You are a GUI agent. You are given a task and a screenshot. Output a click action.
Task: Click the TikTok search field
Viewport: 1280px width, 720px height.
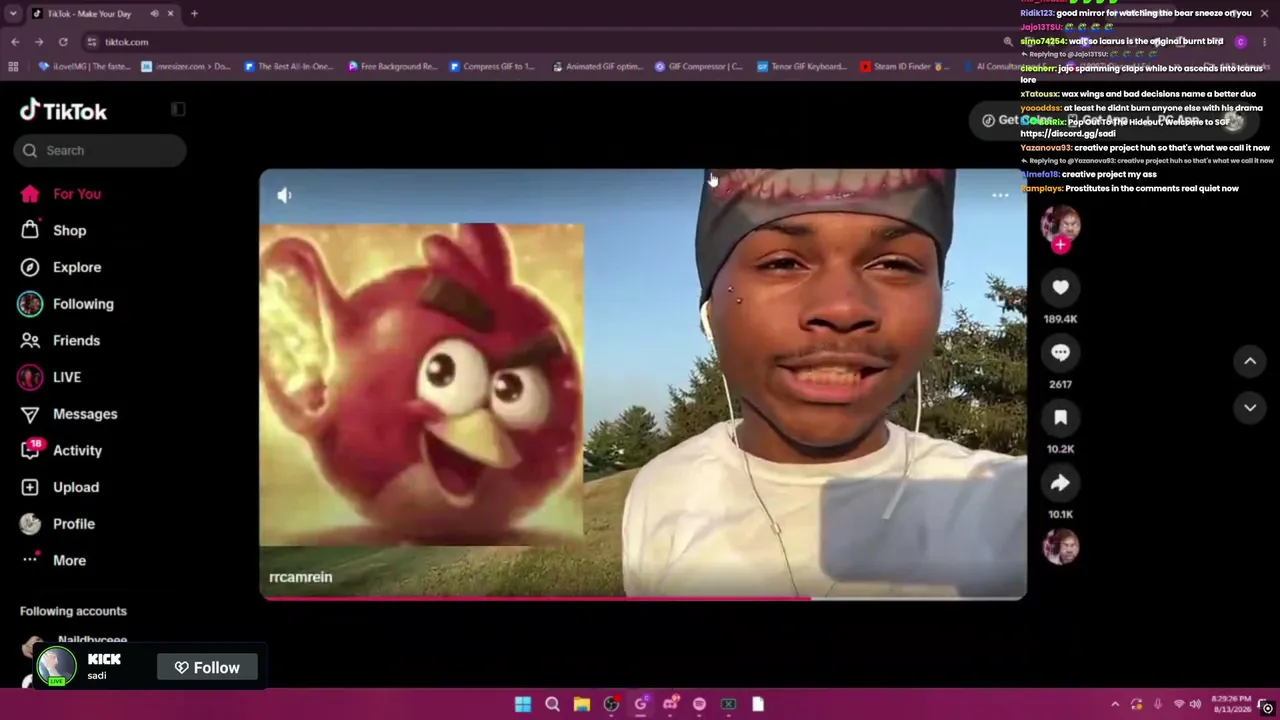[x=100, y=150]
